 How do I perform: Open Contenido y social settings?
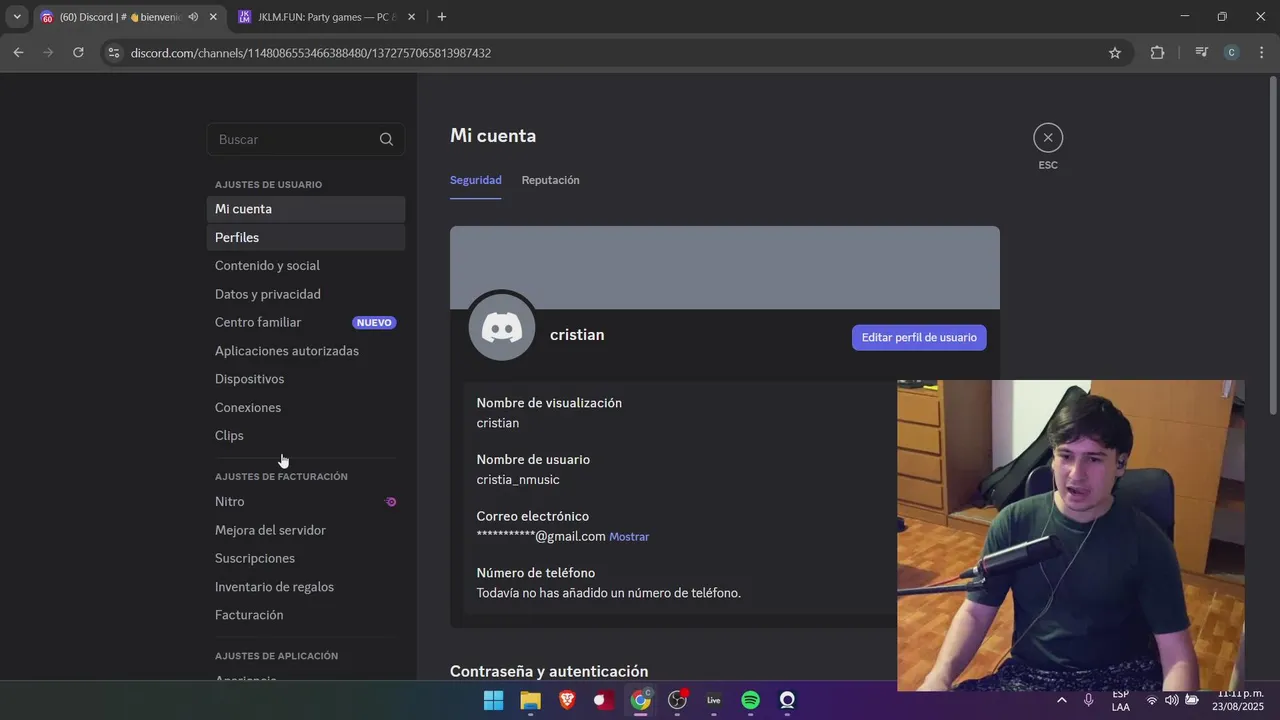pos(306,266)
